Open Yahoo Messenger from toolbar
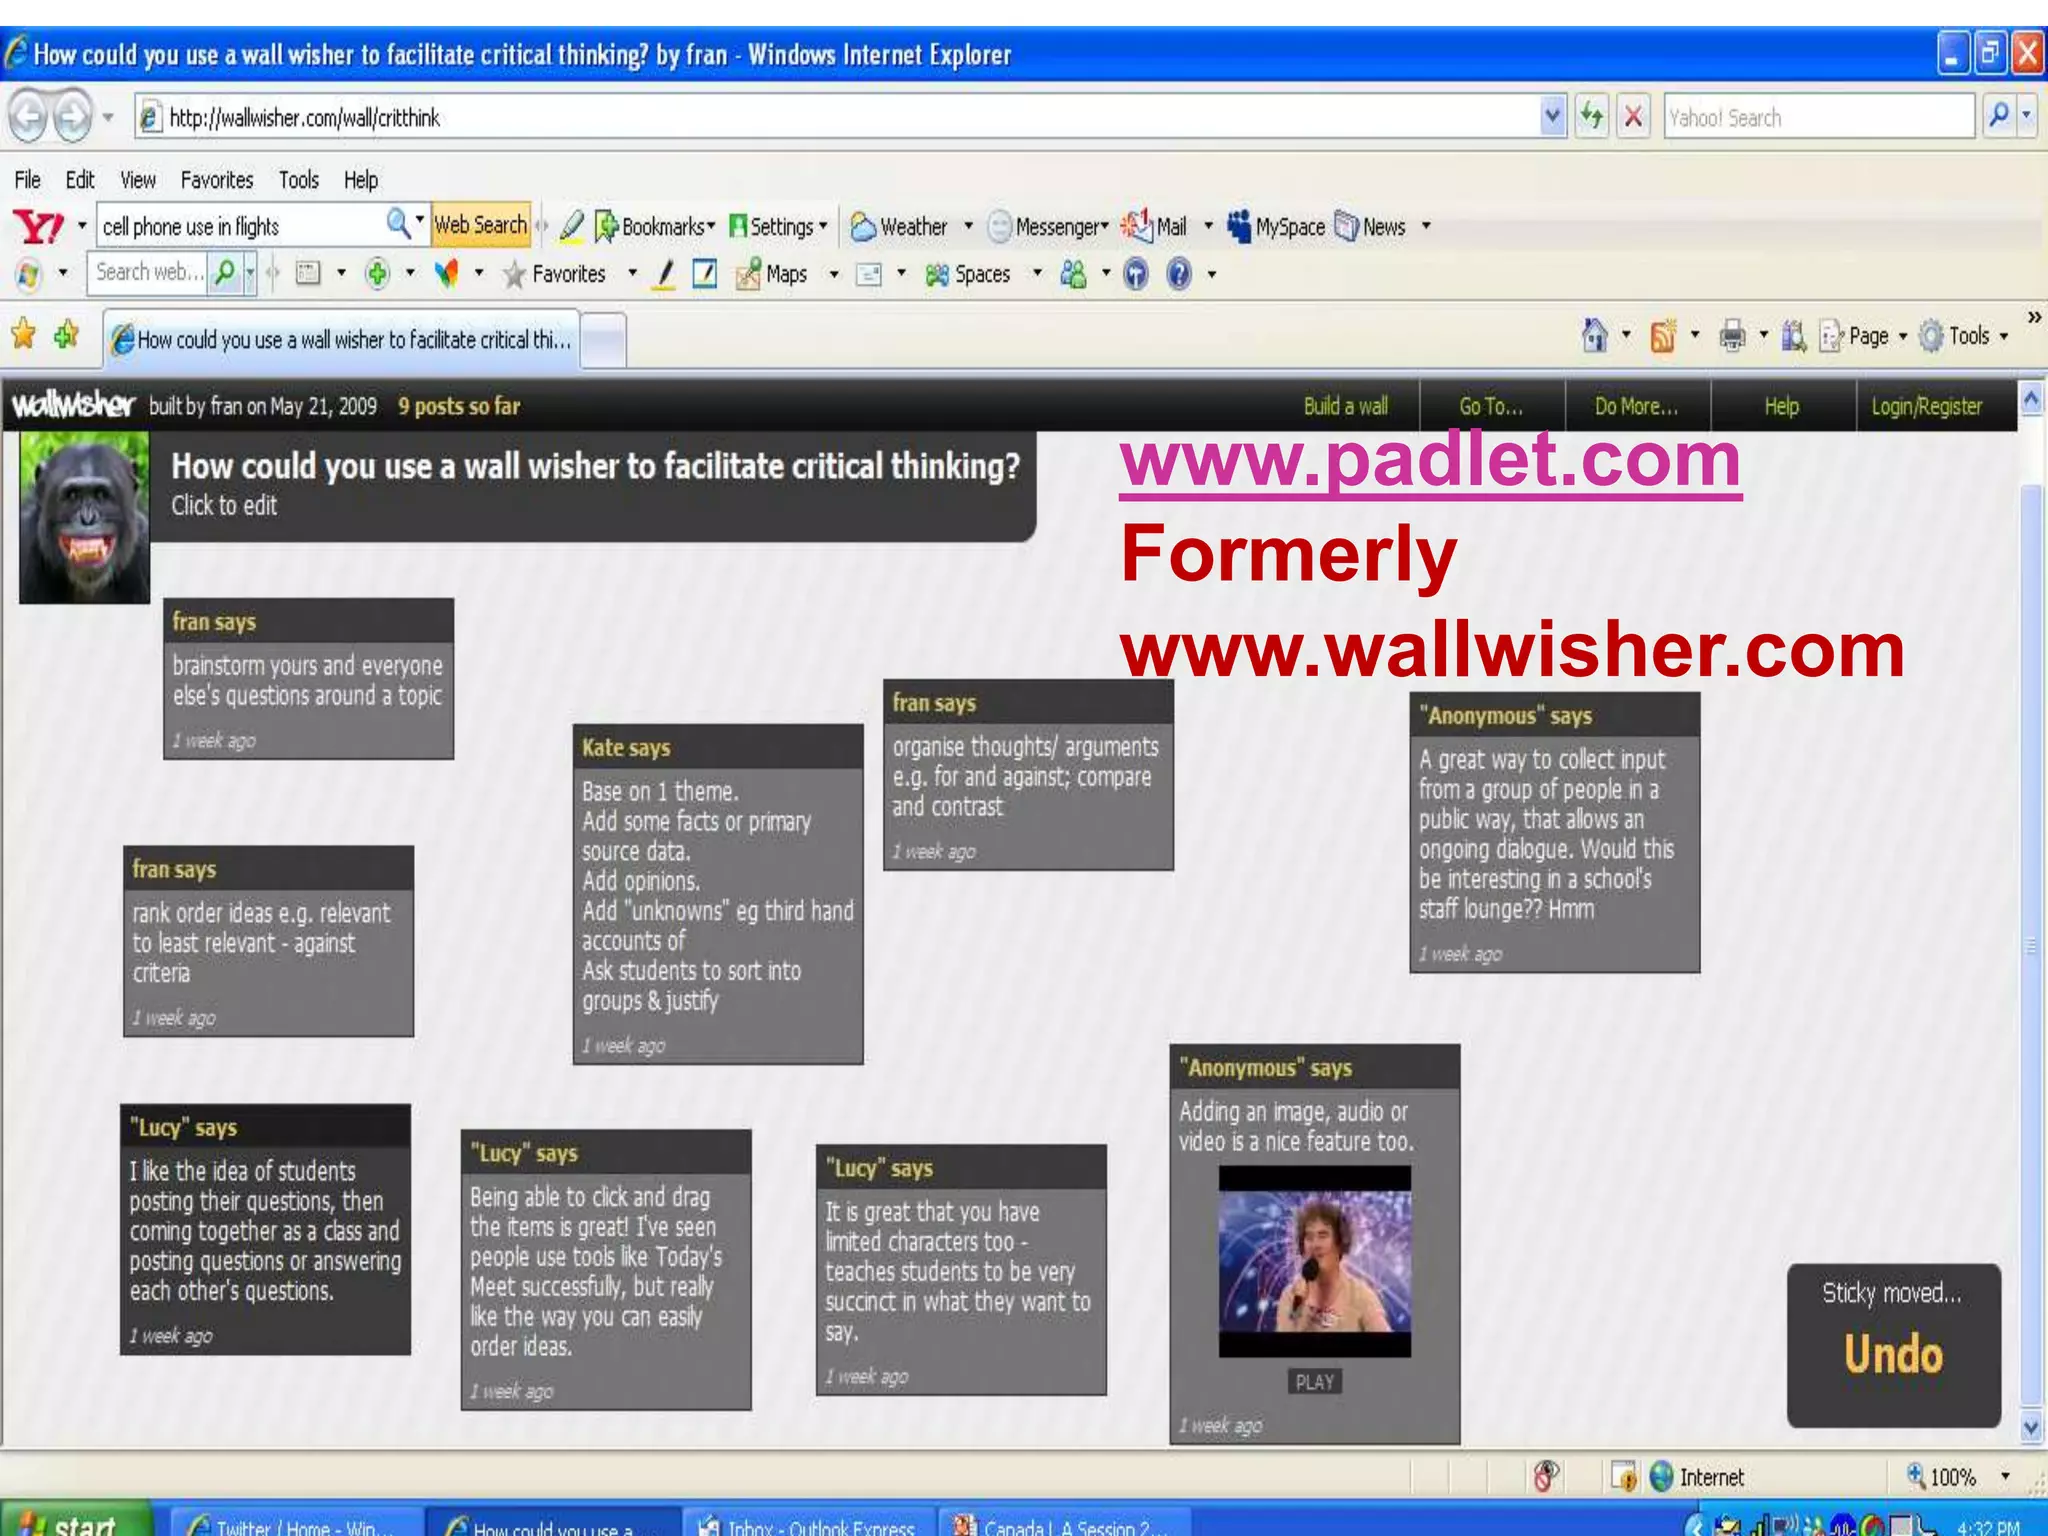This screenshot has width=2048, height=1536. [1048, 227]
